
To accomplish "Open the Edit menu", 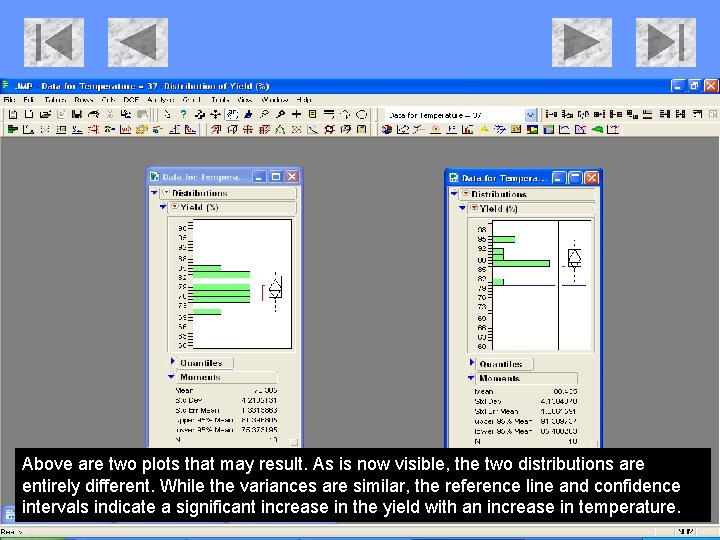I will [28, 100].
